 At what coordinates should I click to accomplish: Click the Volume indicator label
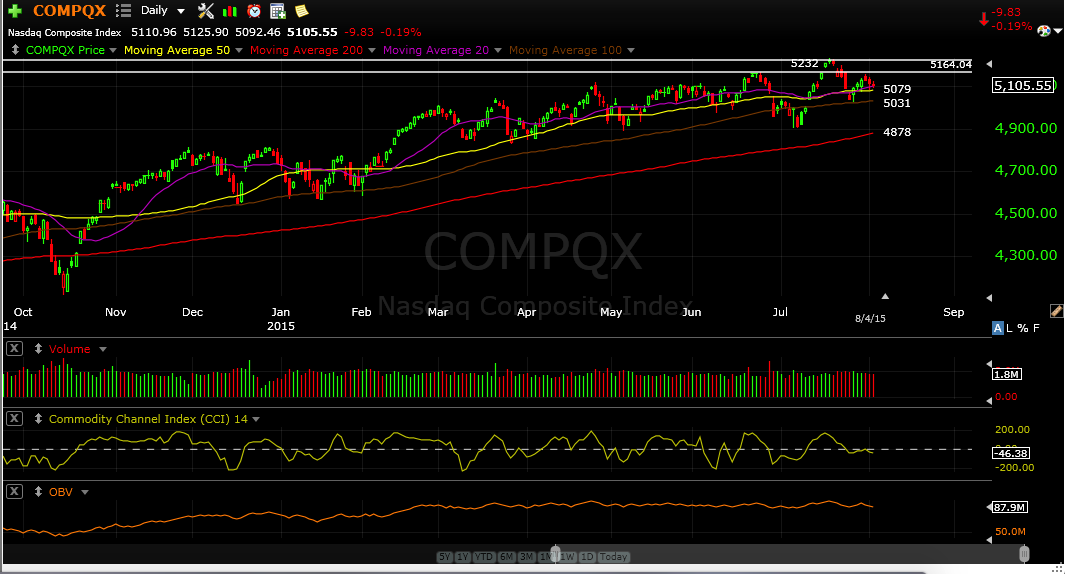click(x=69, y=348)
